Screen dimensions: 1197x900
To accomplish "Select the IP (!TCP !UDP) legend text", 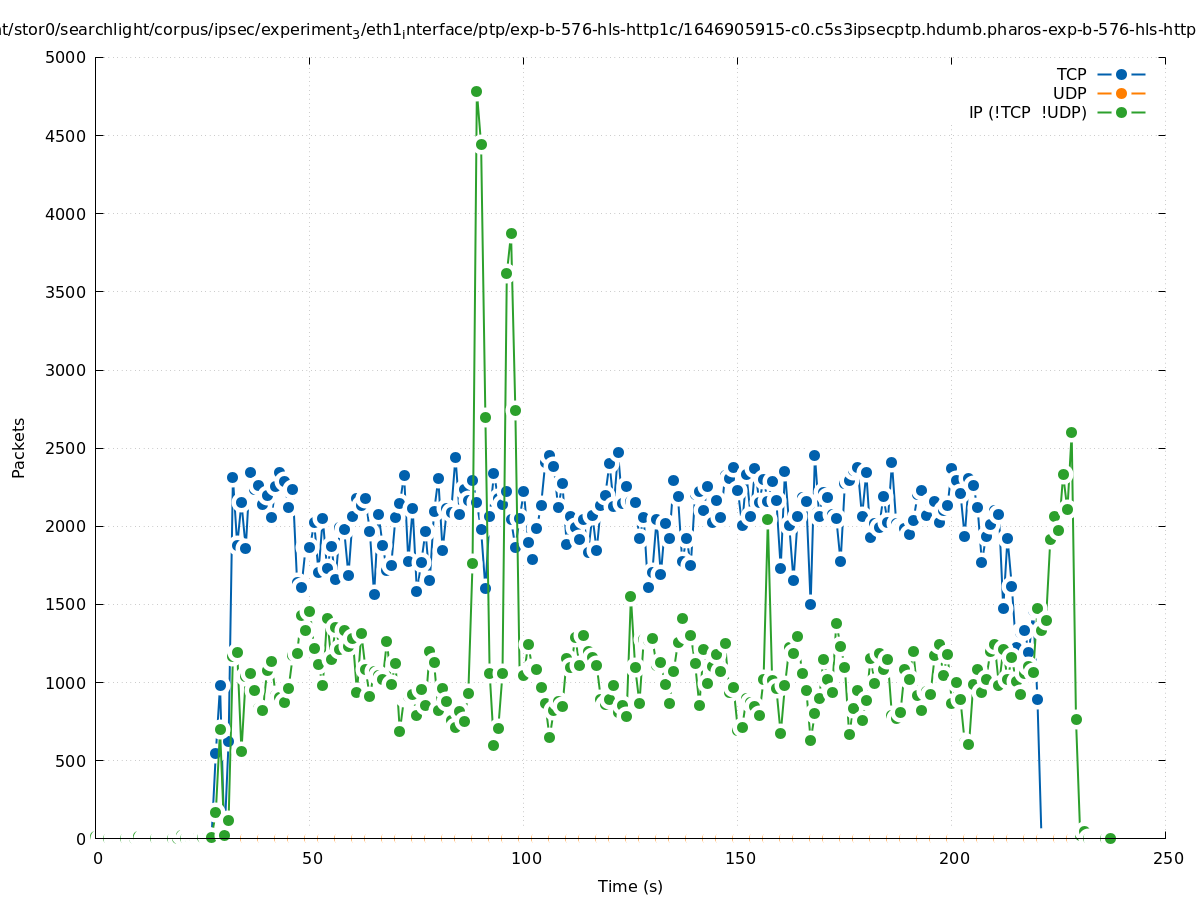I will 1027,113.
